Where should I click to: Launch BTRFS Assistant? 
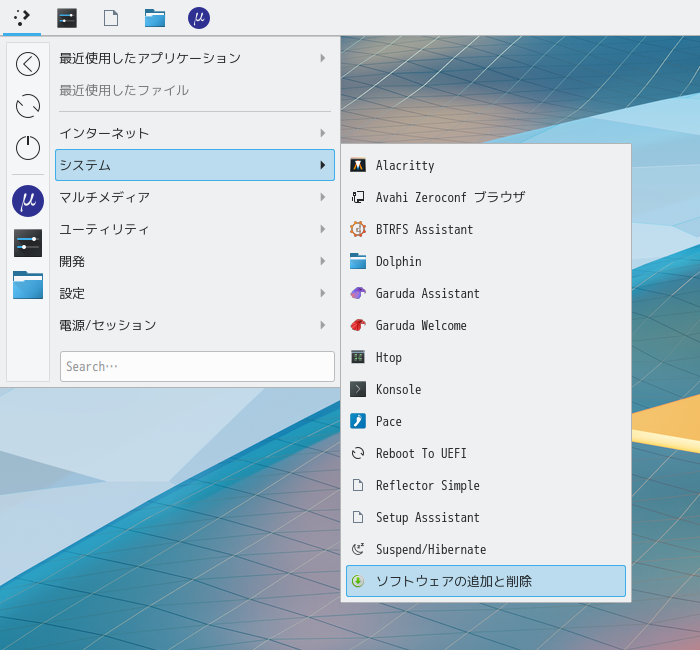pyautogui.click(x=486, y=229)
